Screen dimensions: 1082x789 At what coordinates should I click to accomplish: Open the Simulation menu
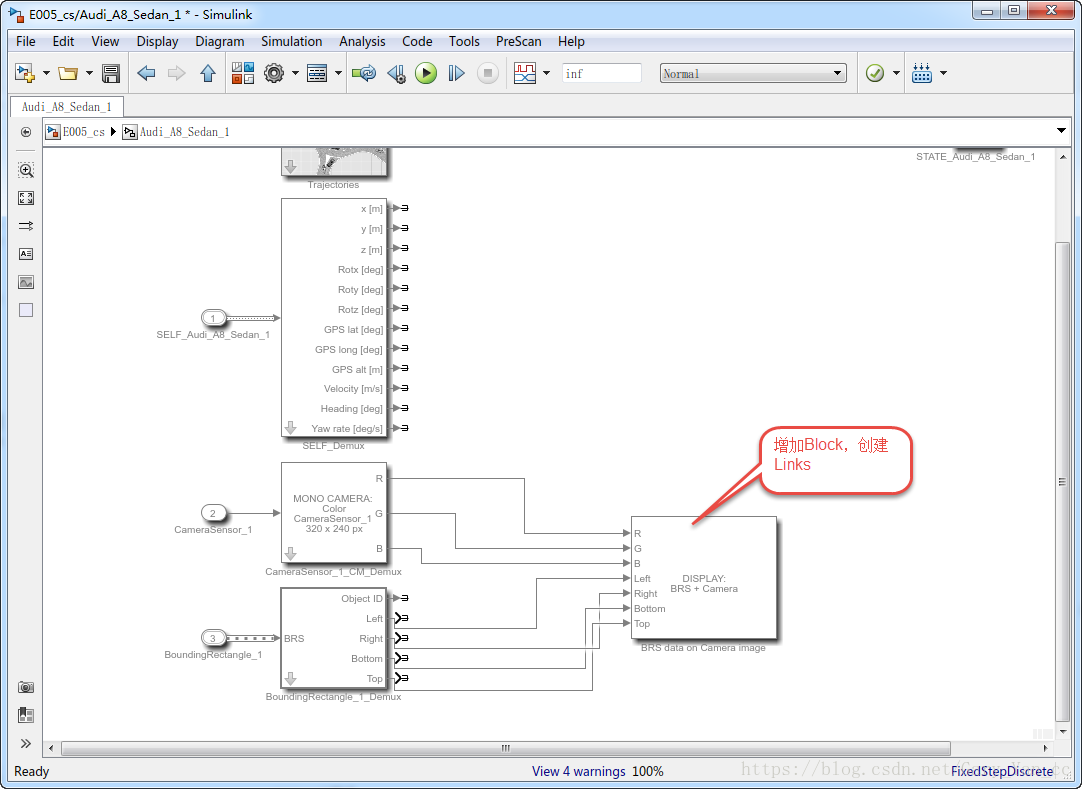tap(291, 41)
